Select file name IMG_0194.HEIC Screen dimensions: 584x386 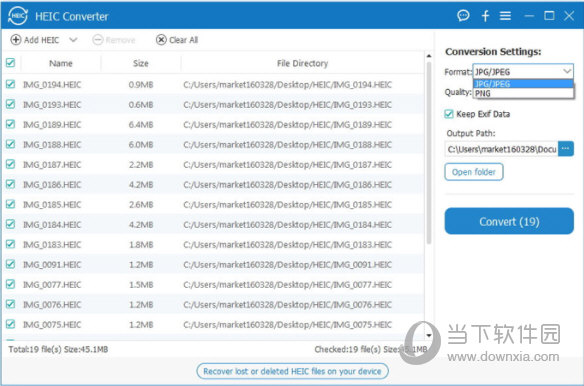[52, 85]
